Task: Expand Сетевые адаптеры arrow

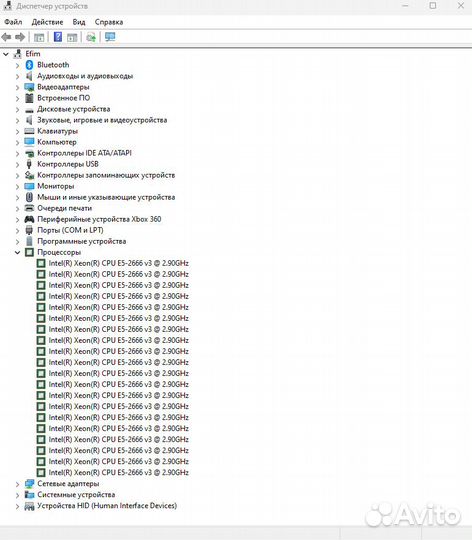Action: (x=18, y=484)
